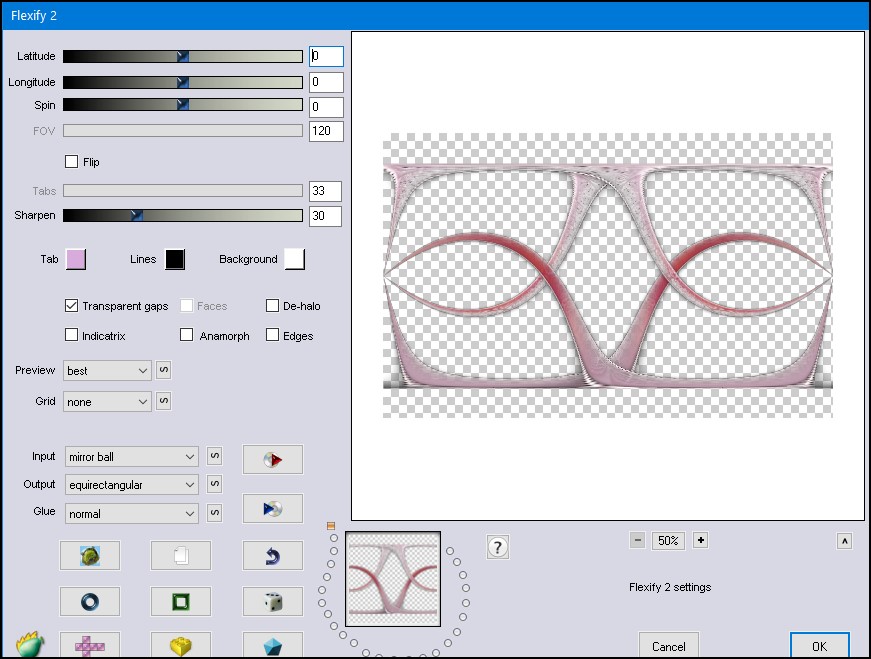Screen dimensions: 871x659
Task: Open the Preview quality dropdown
Action: click(107, 371)
